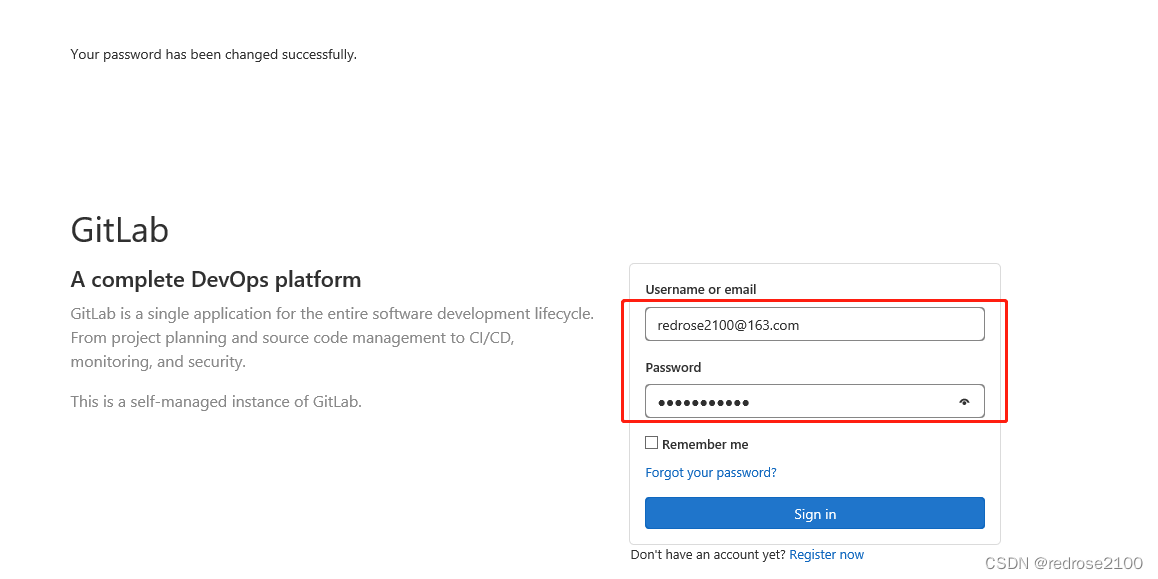
Task: Select the Username or email field
Action: [x=814, y=324]
